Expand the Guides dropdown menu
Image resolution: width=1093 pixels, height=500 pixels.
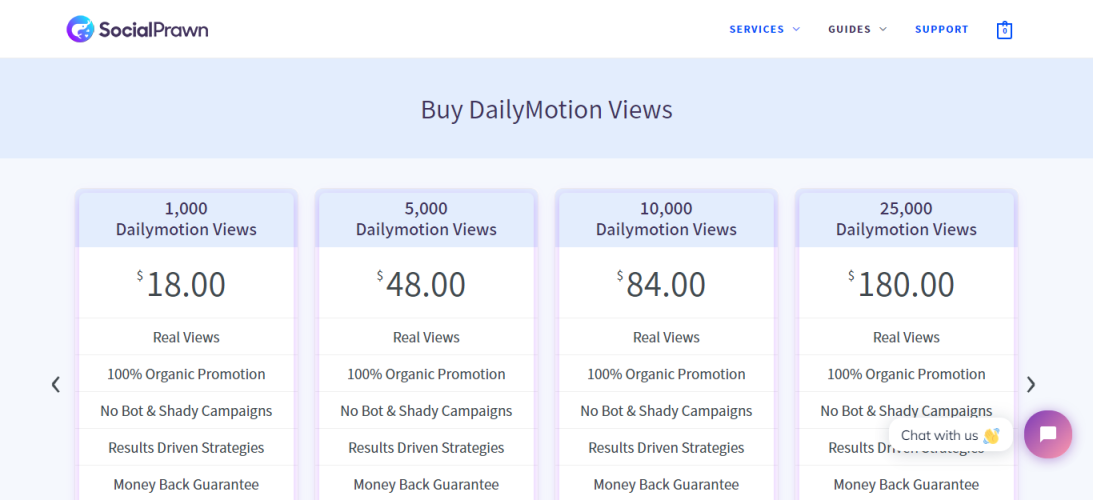click(857, 30)
